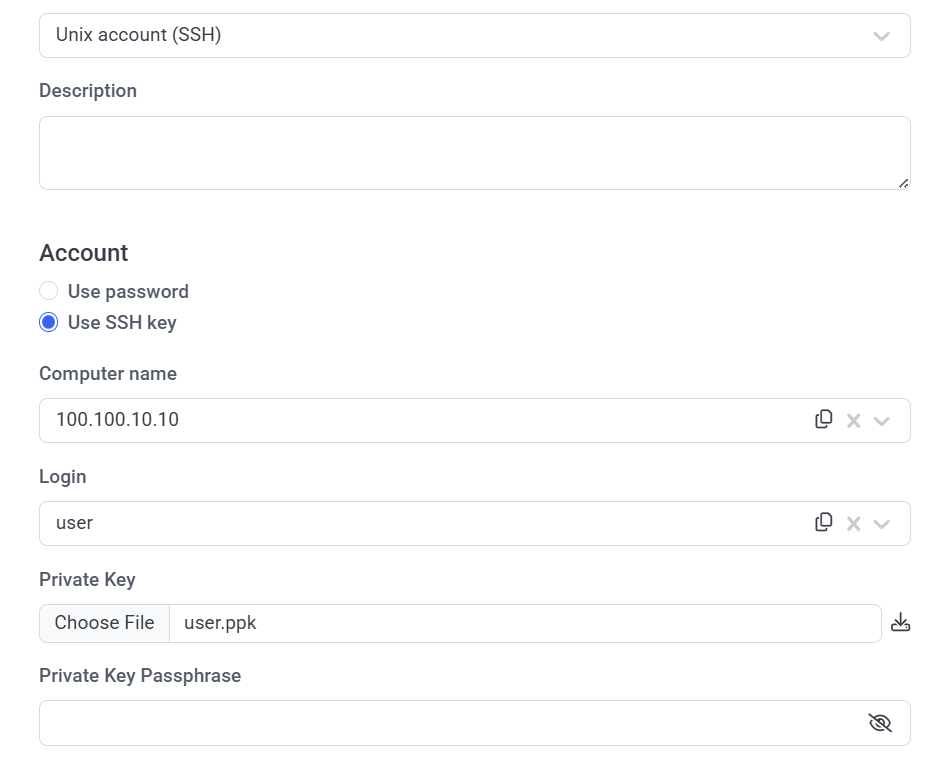Select the Use password radio button
948x758 pixels.
click(48, 291)
